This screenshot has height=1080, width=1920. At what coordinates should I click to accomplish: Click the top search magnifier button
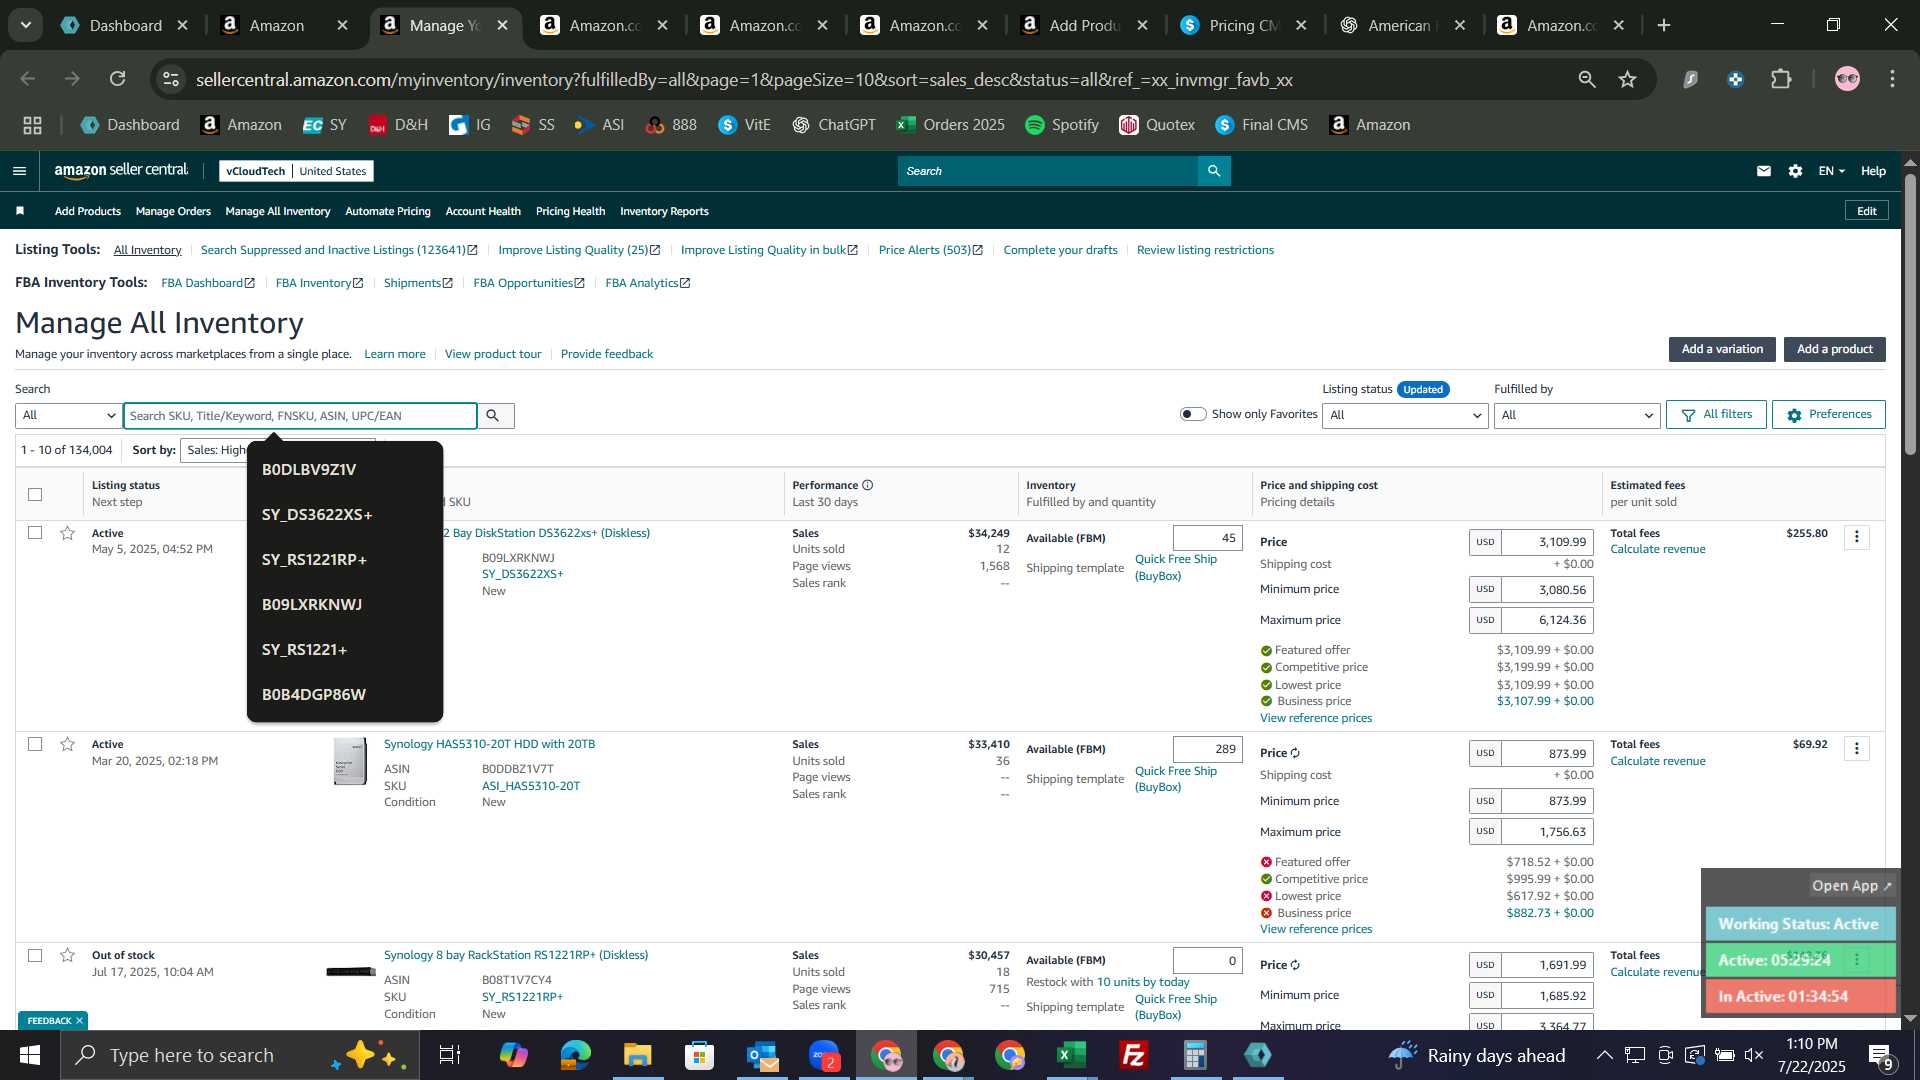[1214, 171]
